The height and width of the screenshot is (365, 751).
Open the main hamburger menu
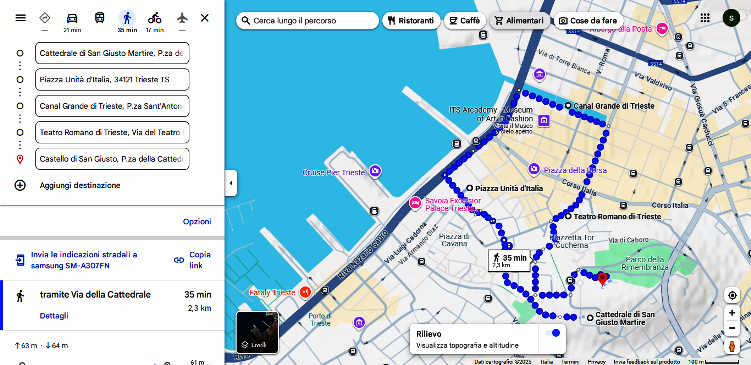click(21, 18)
